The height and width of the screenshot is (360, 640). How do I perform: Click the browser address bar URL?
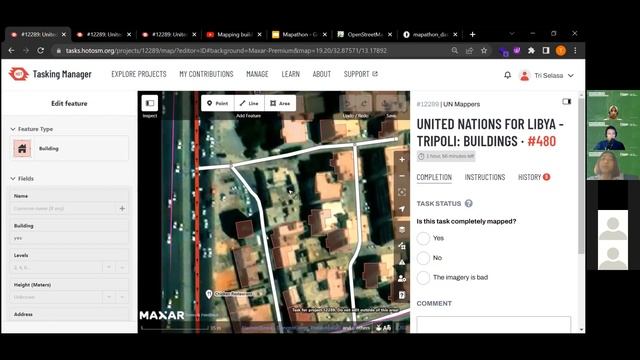pyautogui.click(x=226, y=51)
